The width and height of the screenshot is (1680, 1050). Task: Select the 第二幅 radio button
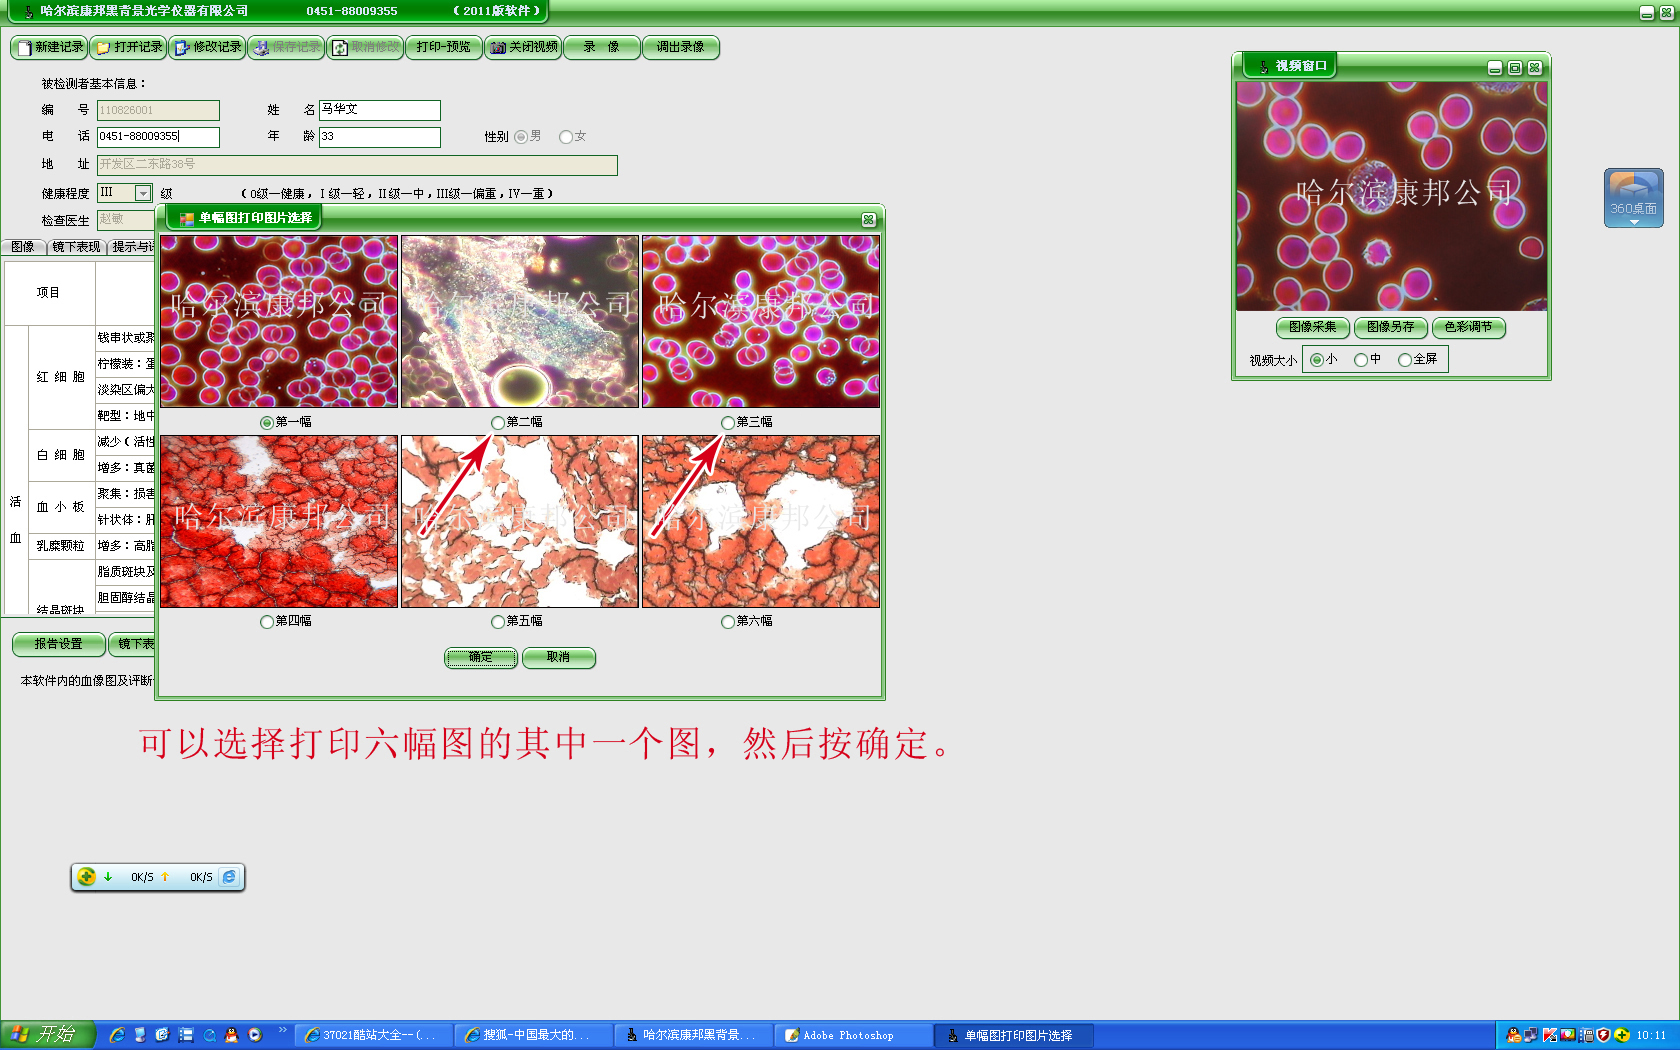pyautogui.click(x=498, y=423)
